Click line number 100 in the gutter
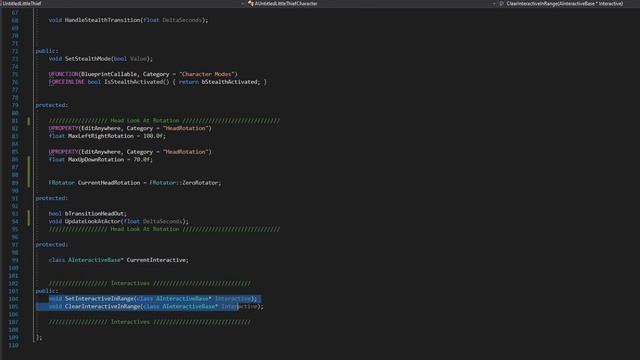The image size is (640, 360). 13,268
